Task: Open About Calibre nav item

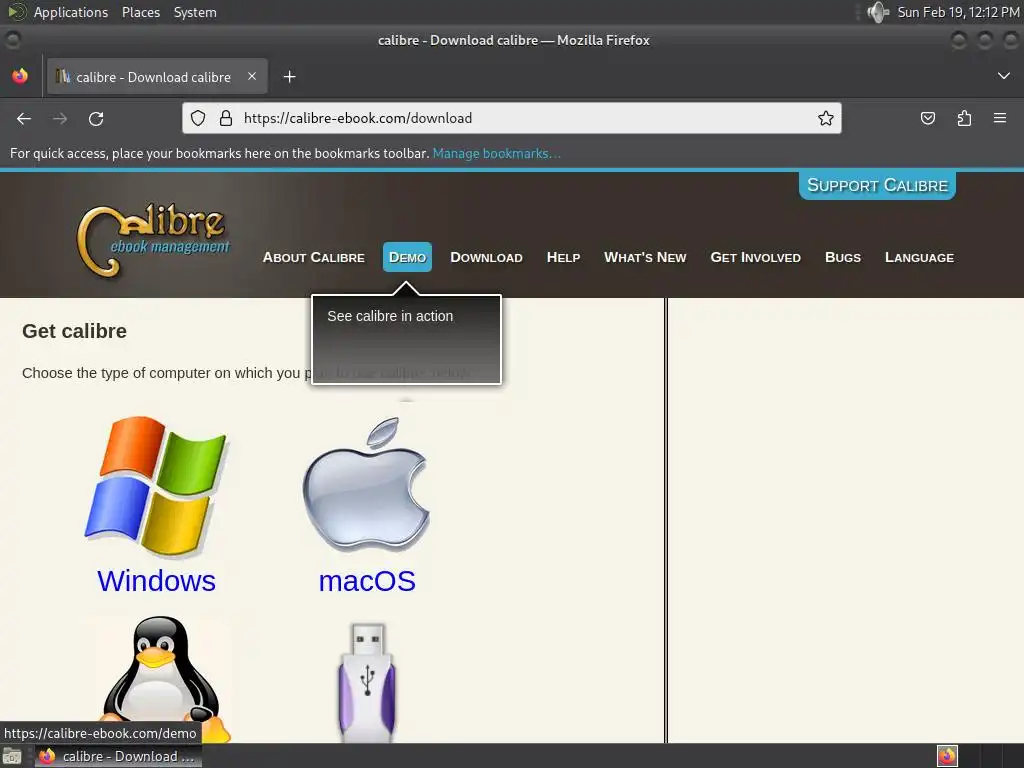Action: pyautogui.click(x=313, y=257)
